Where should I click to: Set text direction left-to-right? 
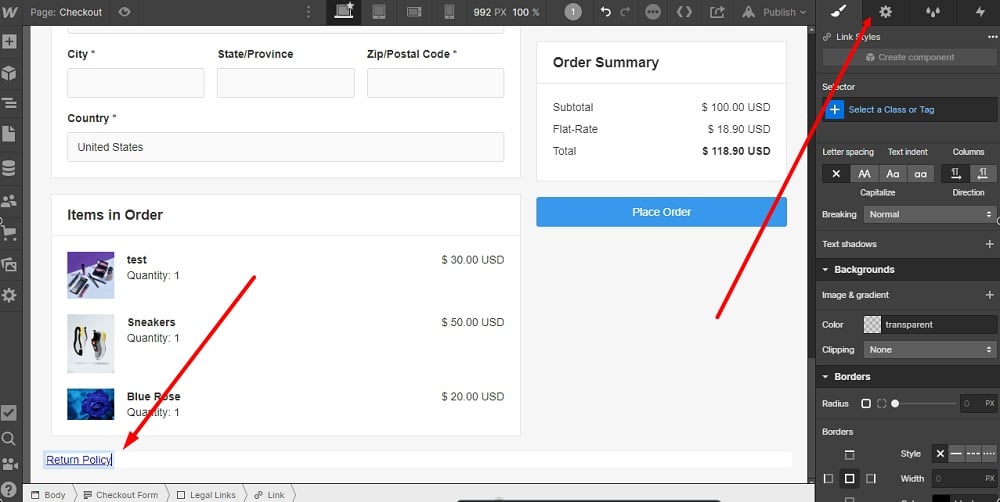(x=955, y=173)
